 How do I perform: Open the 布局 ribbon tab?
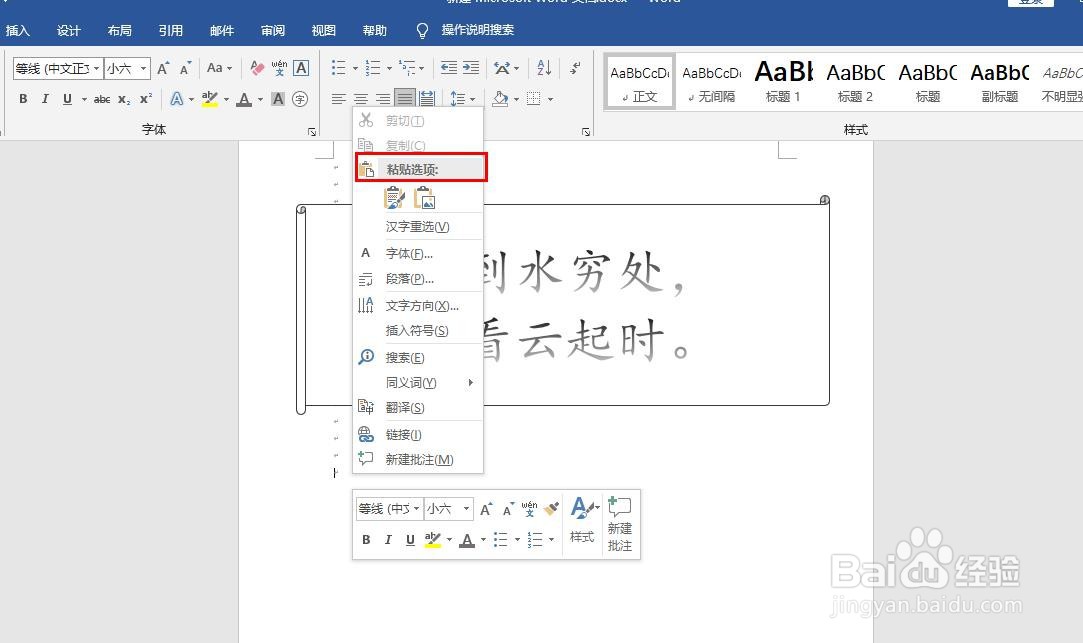tap(119, 30)
